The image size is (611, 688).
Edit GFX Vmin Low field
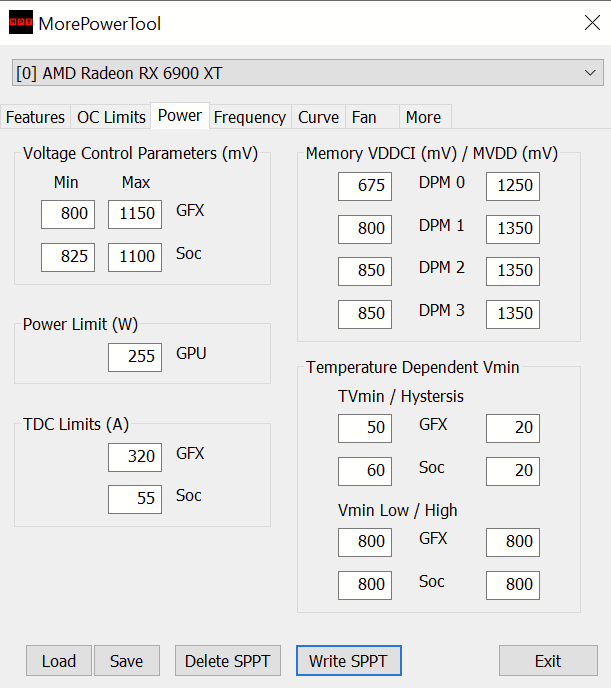pos(365,542)
